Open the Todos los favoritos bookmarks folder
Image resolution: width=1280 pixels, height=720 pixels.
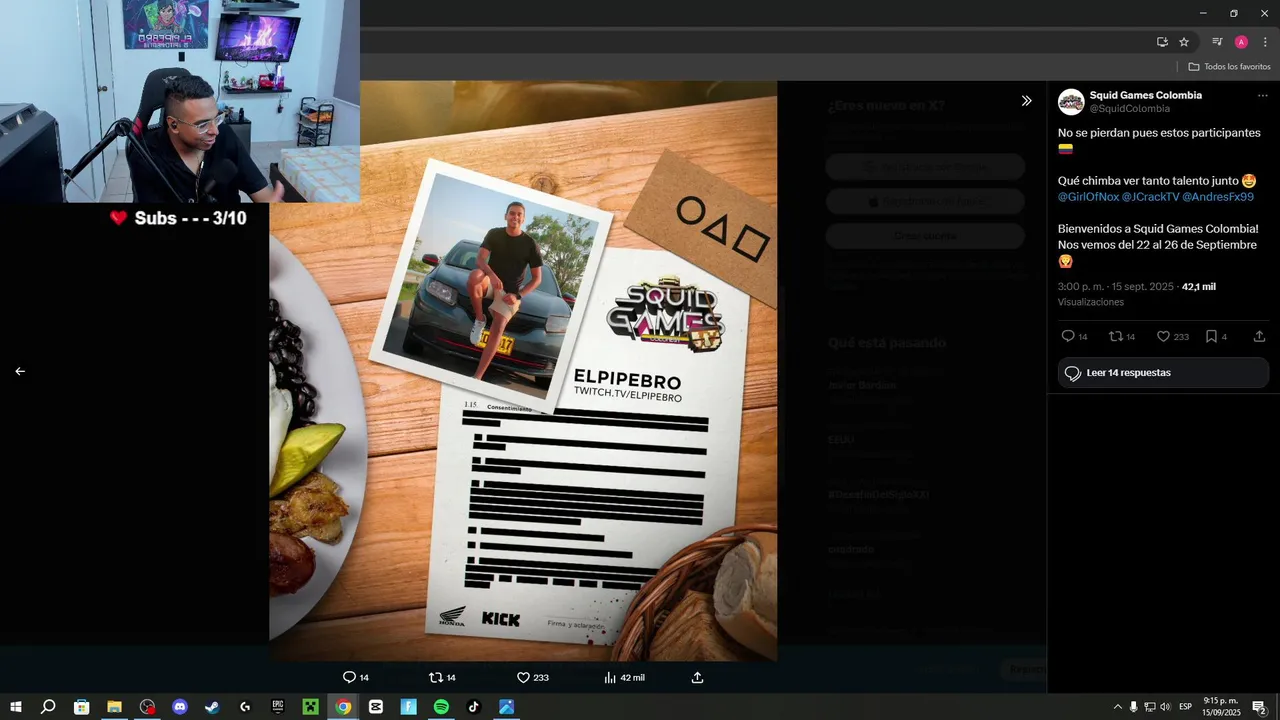(x=1229, y=66)
